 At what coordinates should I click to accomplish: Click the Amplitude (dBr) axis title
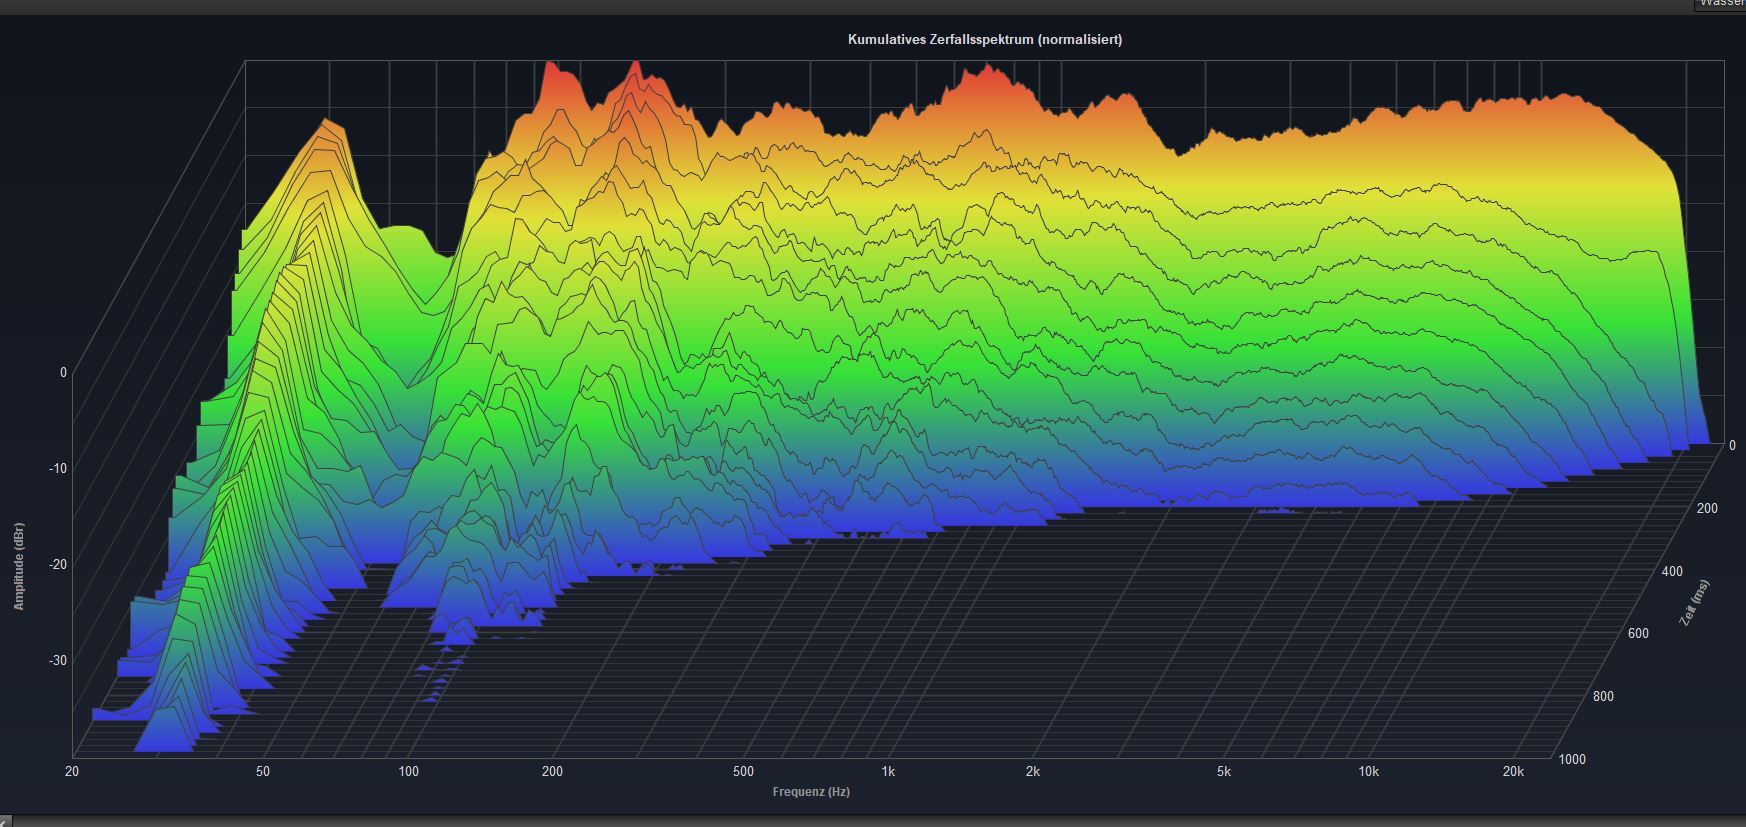19,566
